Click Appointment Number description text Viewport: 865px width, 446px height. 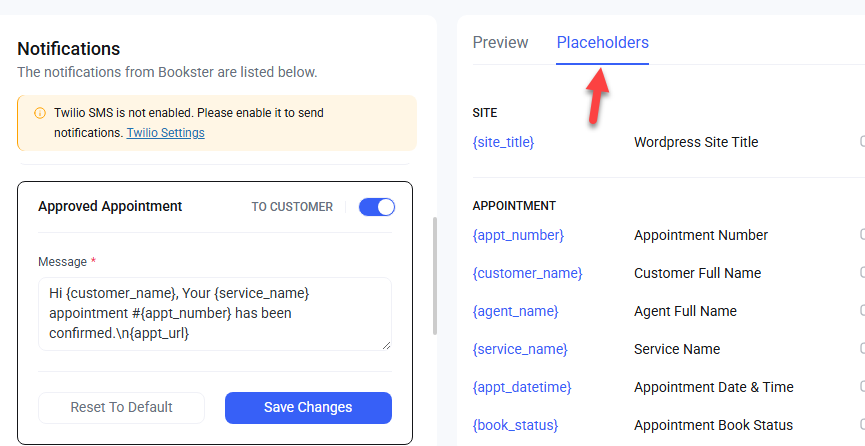[x=701, y=235]
